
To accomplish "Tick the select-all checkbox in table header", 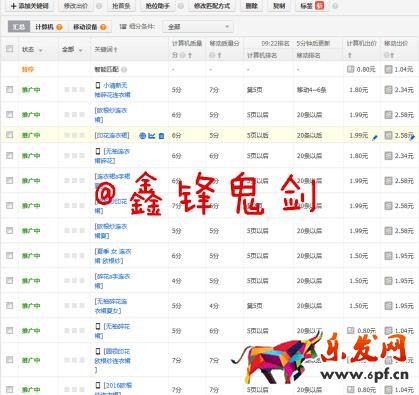I will coord(10,49).
